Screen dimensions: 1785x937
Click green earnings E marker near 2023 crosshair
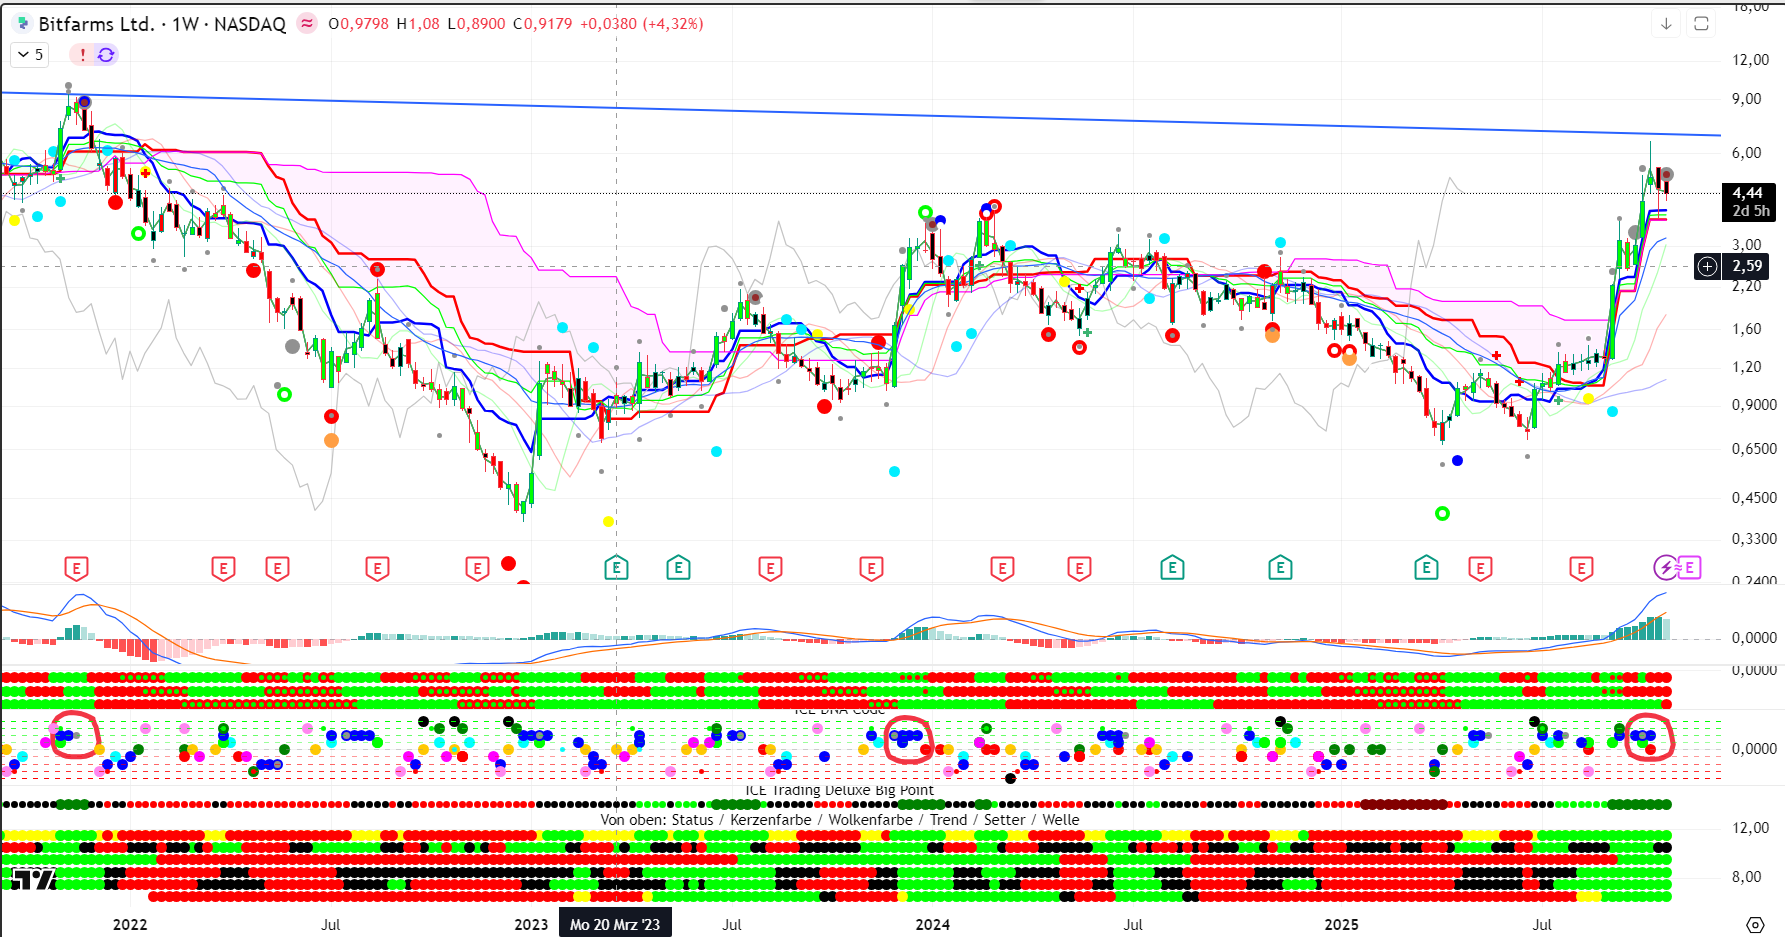click(x=616, y=568)
